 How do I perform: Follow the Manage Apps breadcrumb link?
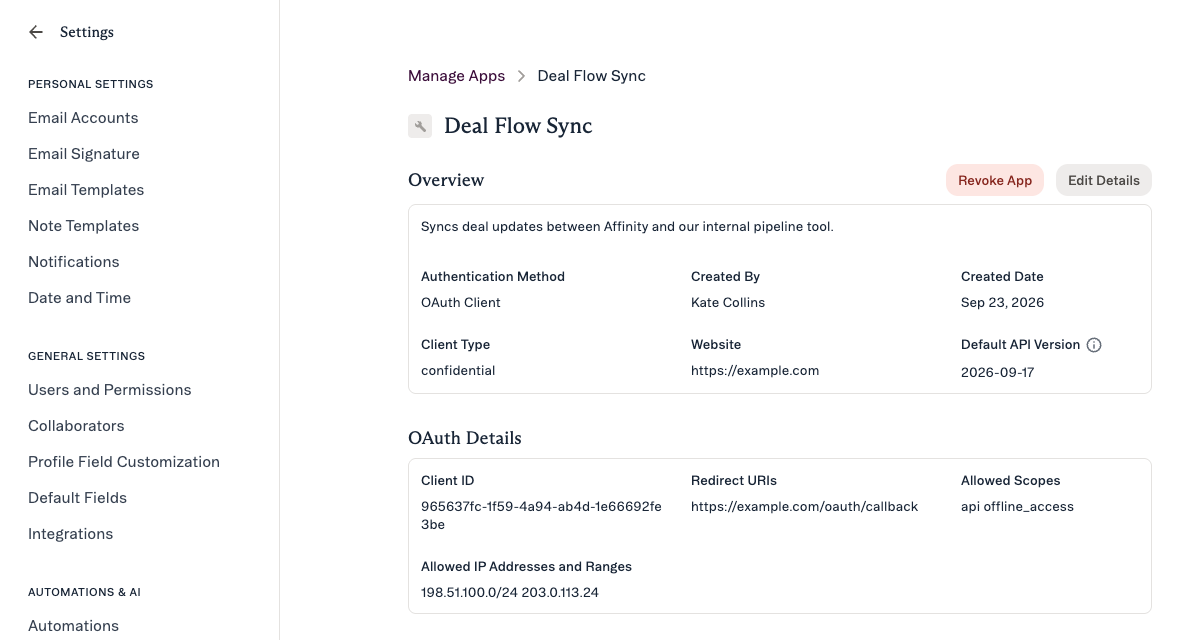point(456,76)
